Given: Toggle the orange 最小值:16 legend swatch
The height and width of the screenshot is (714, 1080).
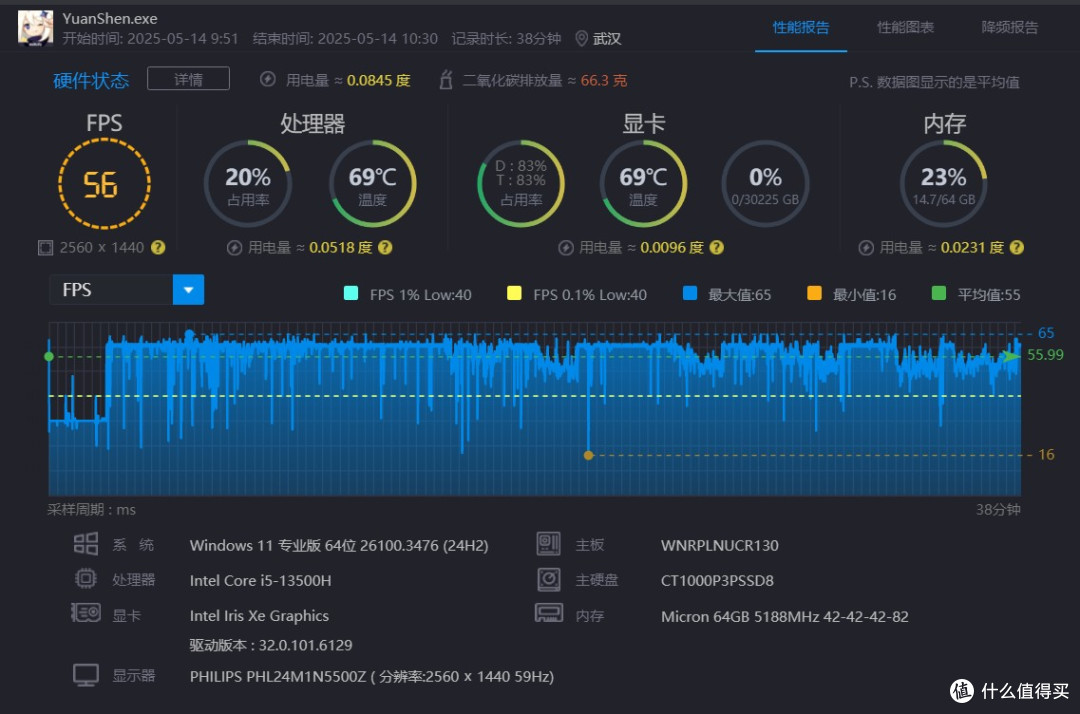Looking at the screenshot, I should (x=814, y=293).
